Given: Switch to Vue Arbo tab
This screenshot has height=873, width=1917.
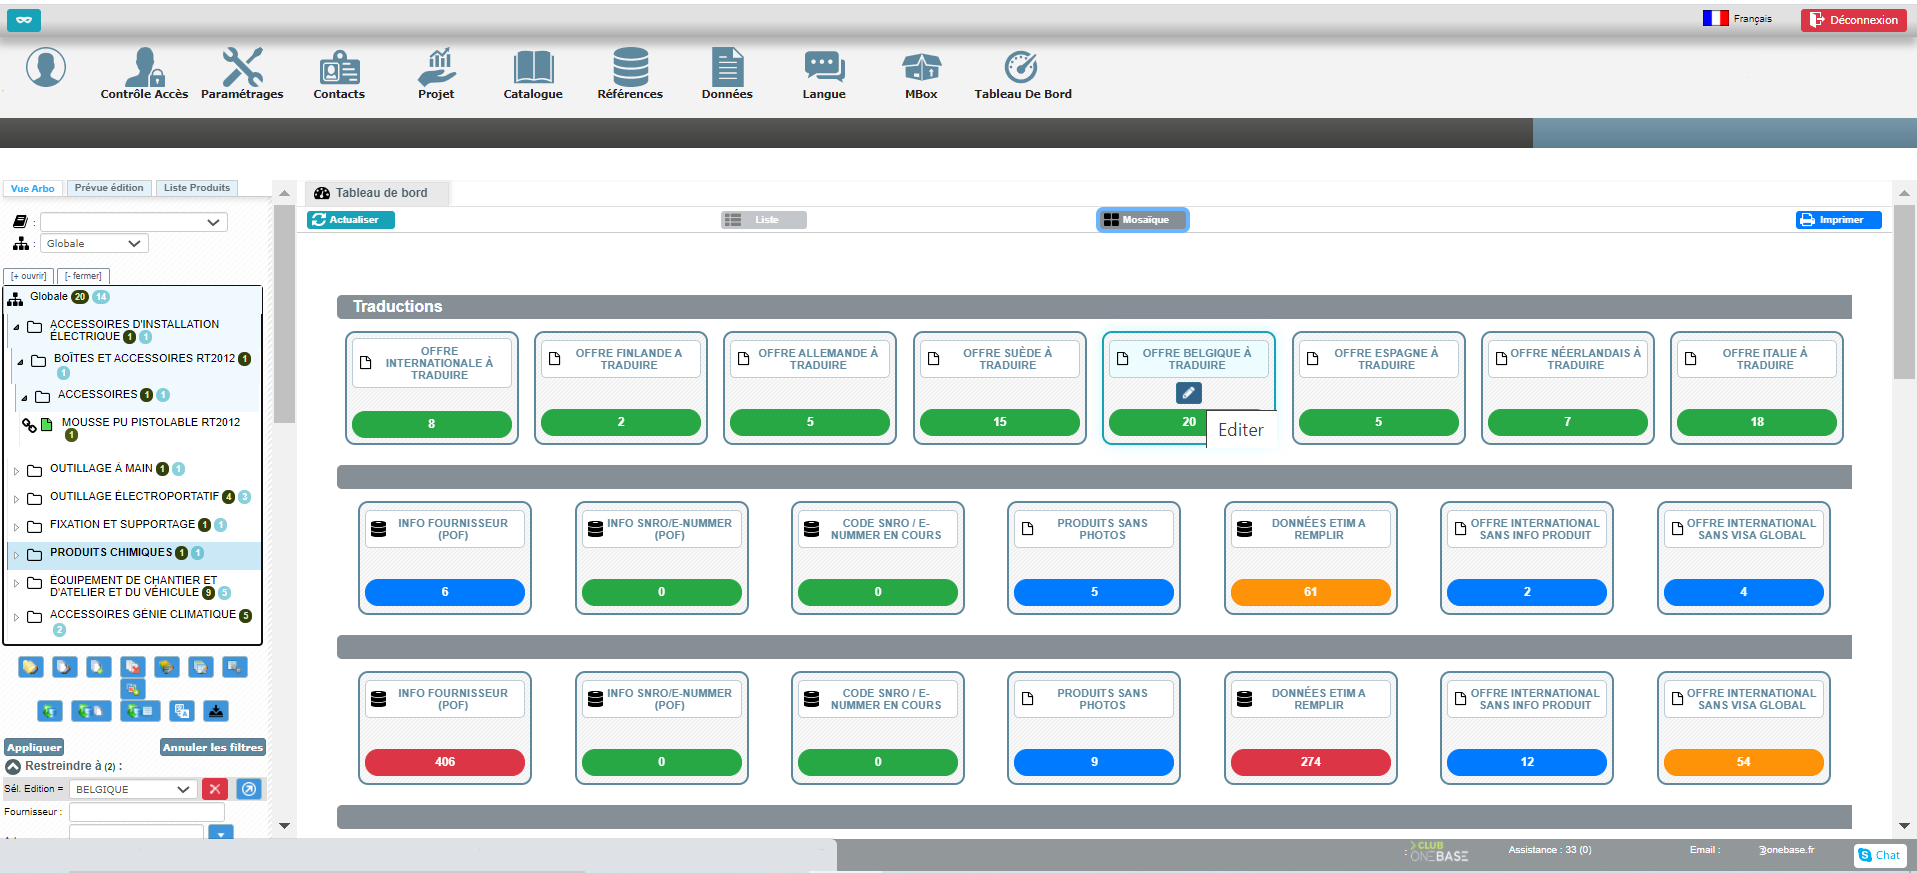Looking at the screenshot, I should pyautogui.click(x=33, y=188).
